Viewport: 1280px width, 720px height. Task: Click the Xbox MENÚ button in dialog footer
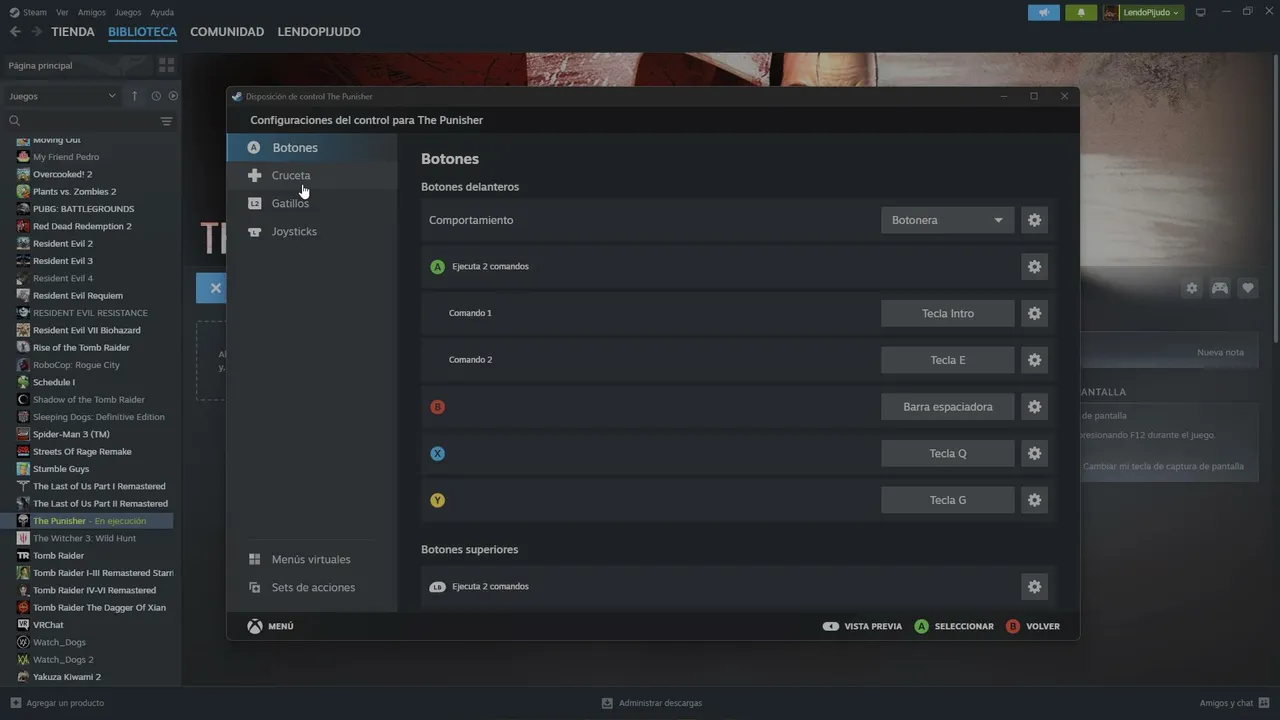point(270,626)
